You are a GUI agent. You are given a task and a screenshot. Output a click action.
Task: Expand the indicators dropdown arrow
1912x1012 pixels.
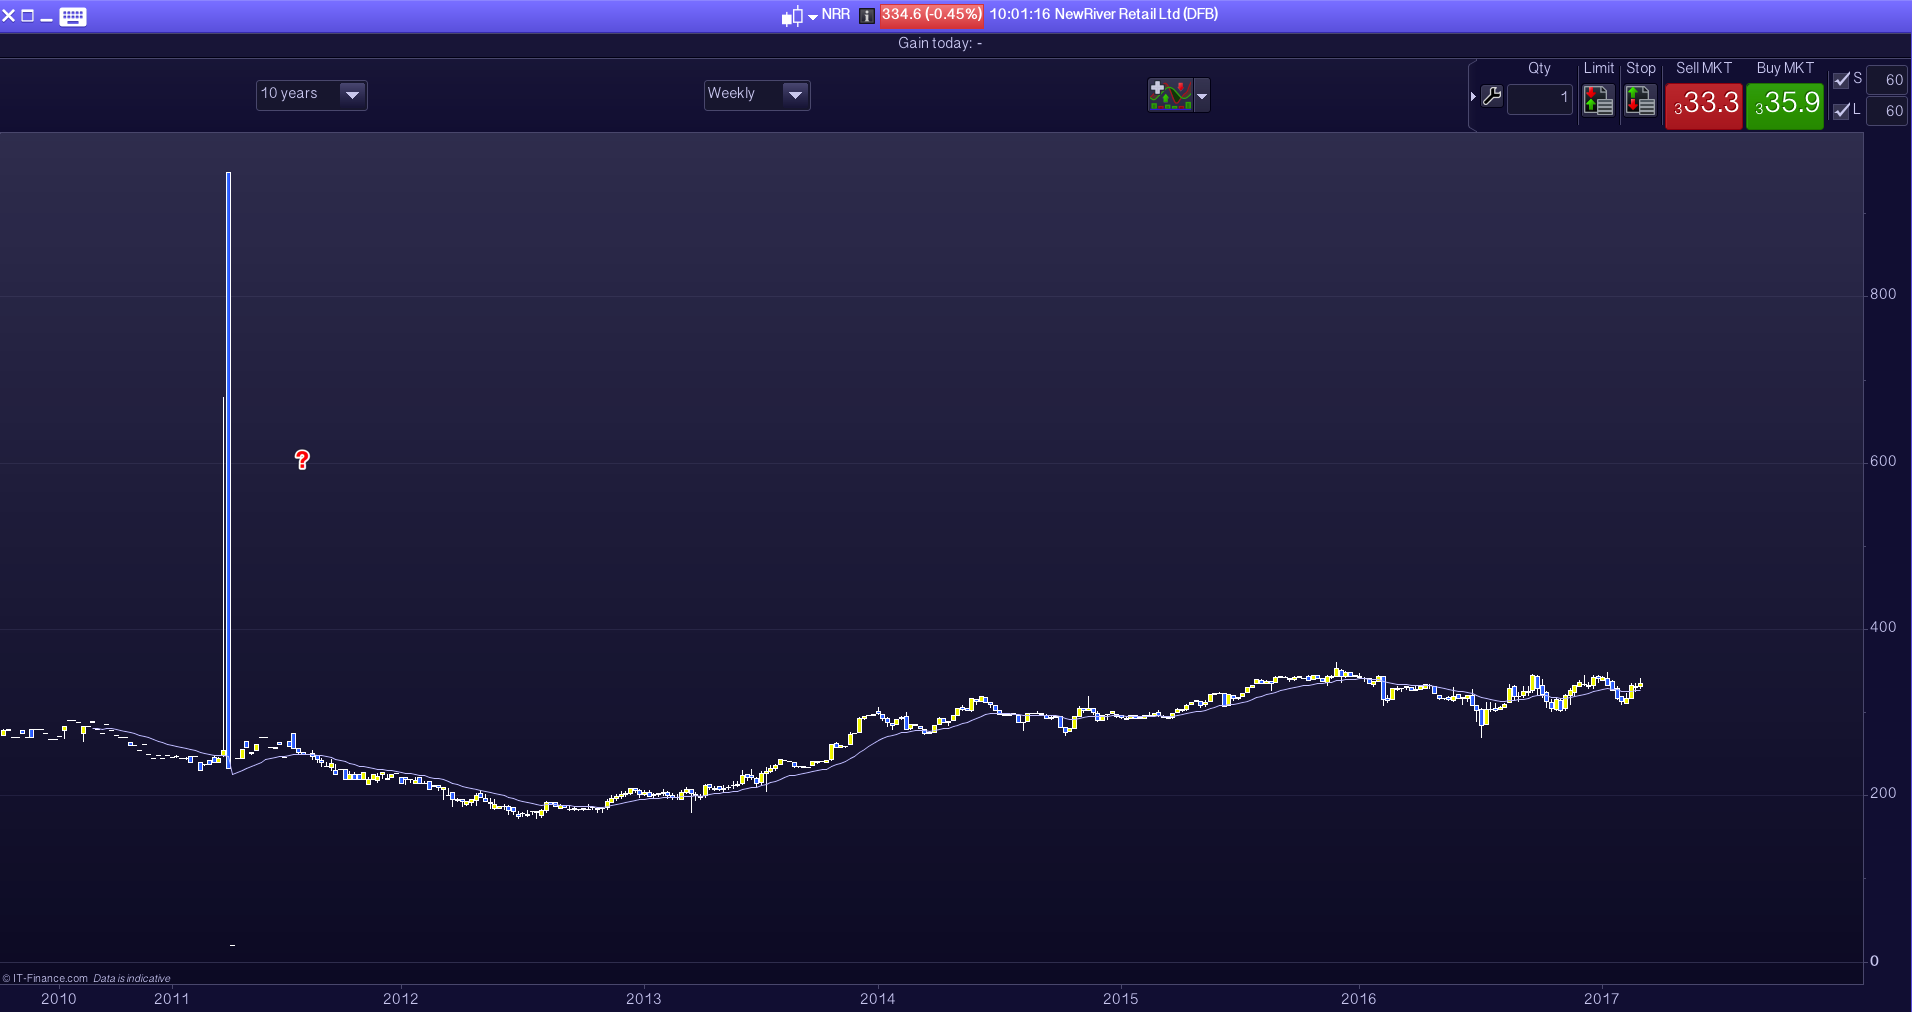point(1202,96)
